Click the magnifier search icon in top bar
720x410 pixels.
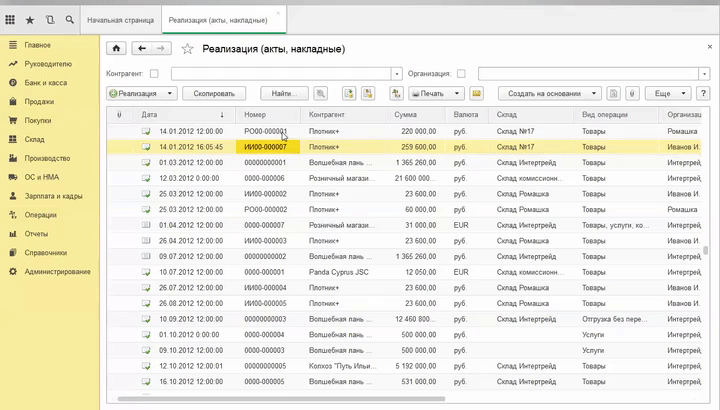[x=70, y=19]
